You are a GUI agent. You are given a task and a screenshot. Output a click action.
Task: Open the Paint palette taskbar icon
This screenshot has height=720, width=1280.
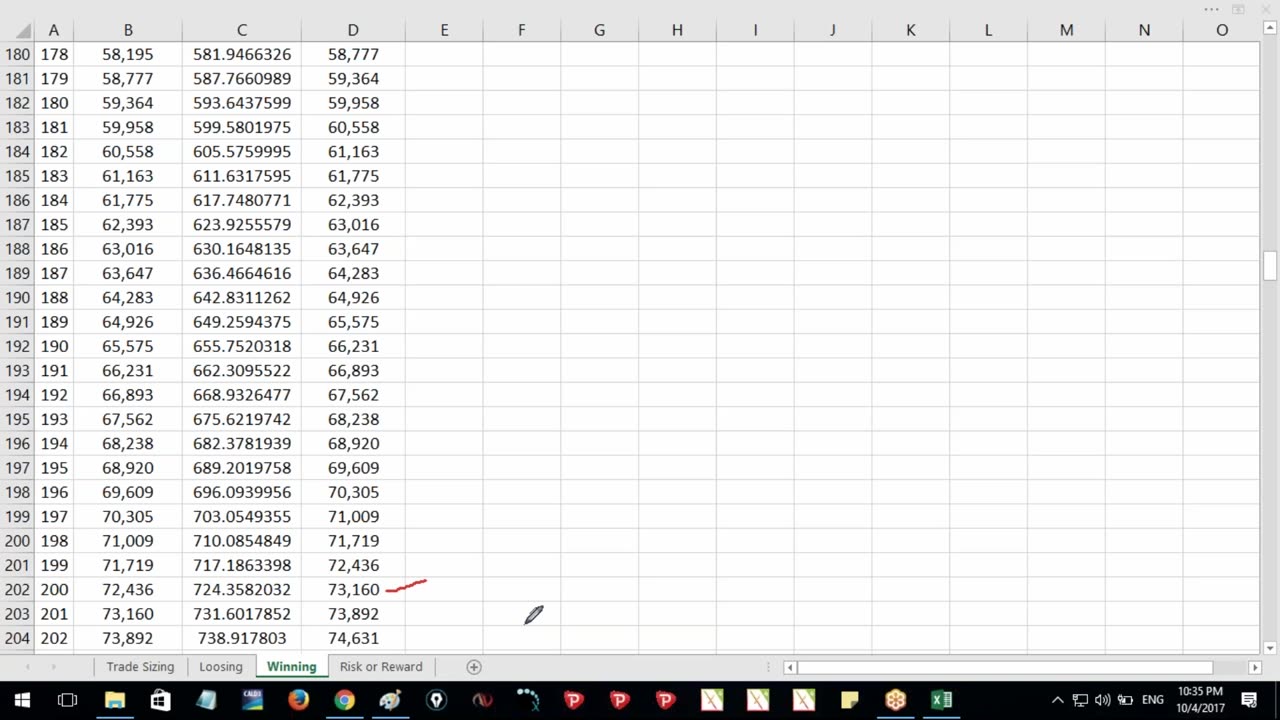click(x=390, y=700)
